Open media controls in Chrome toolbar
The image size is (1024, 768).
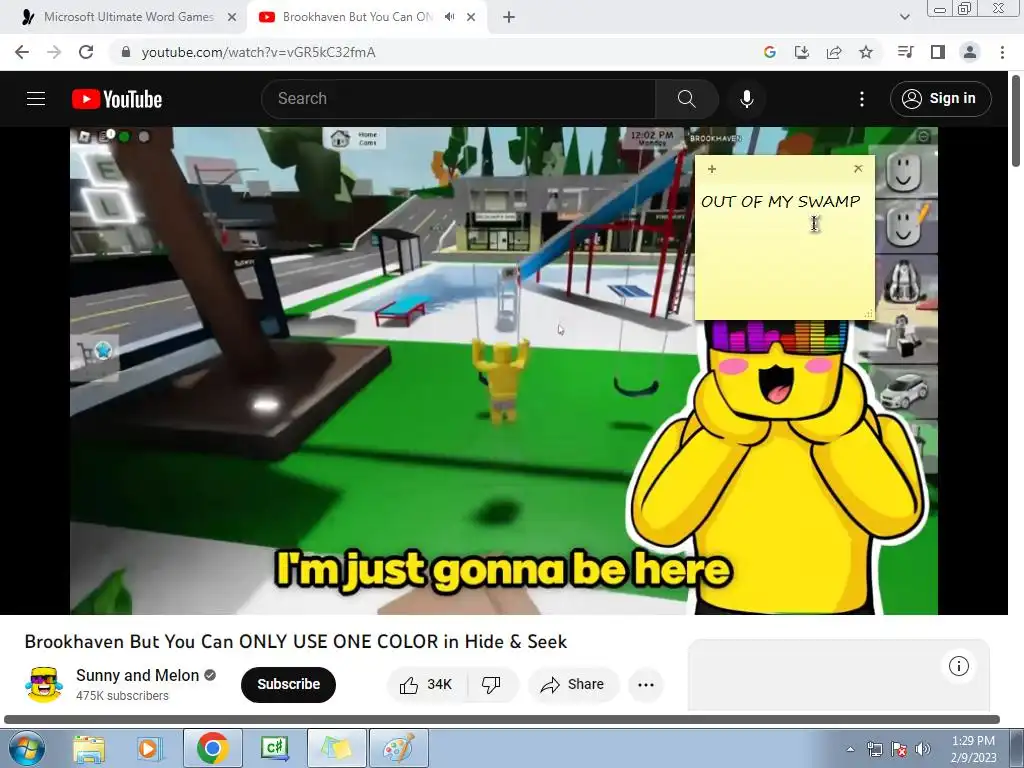tap(905, 52)
